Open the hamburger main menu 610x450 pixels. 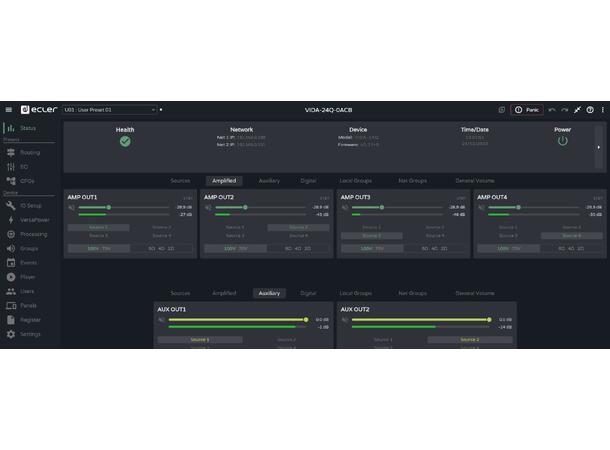9,110
